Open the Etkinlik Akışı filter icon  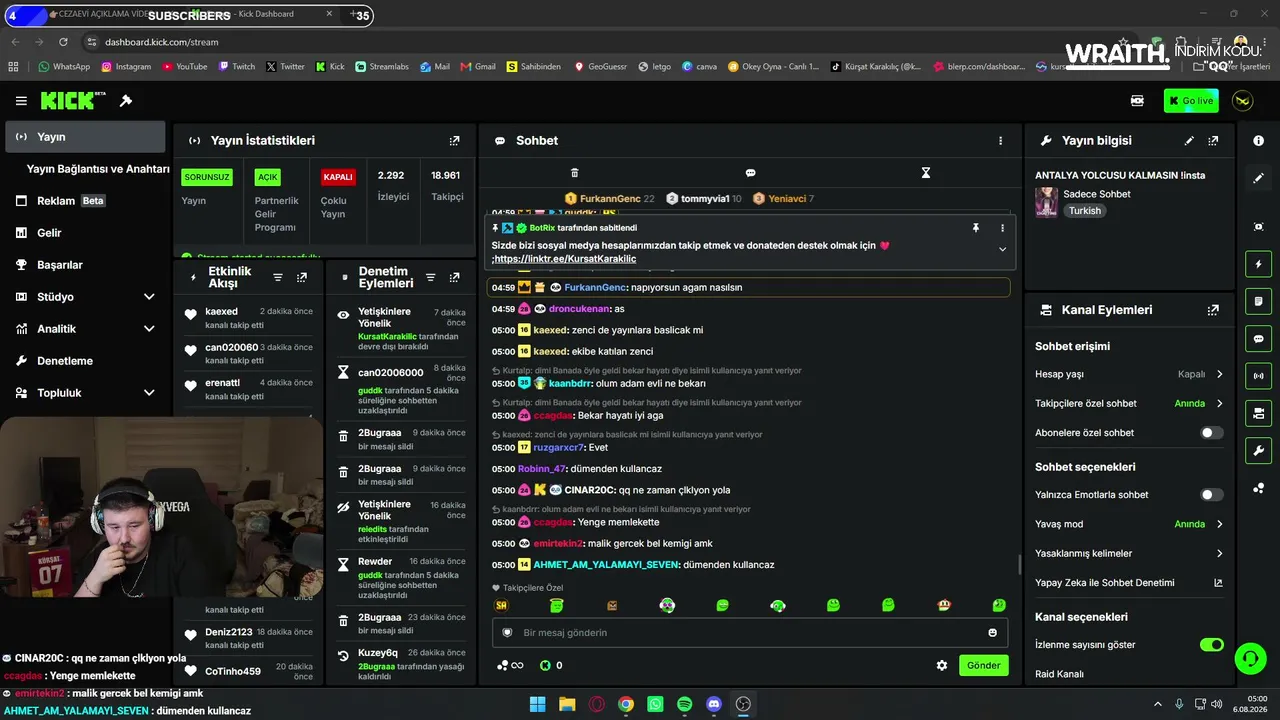click(278, 277)
